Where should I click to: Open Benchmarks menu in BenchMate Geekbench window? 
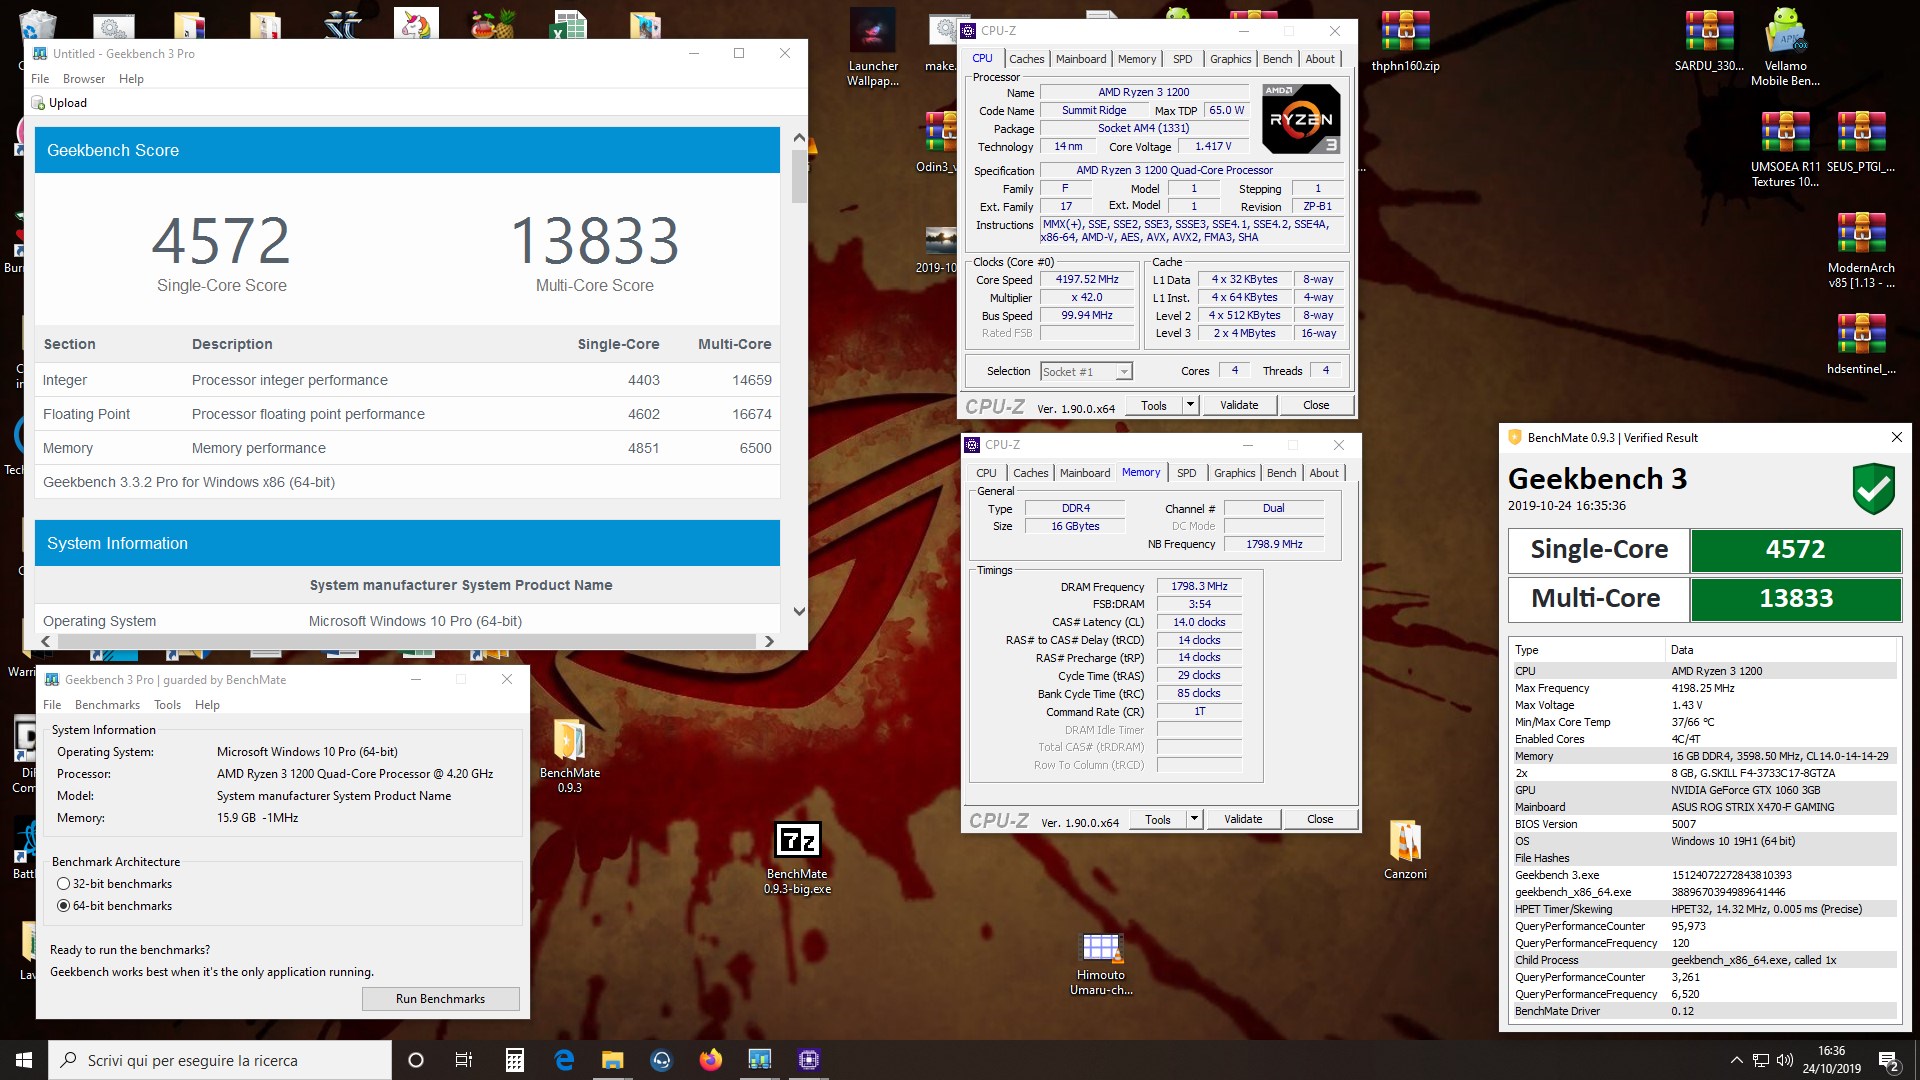click(x=107, y=705)
